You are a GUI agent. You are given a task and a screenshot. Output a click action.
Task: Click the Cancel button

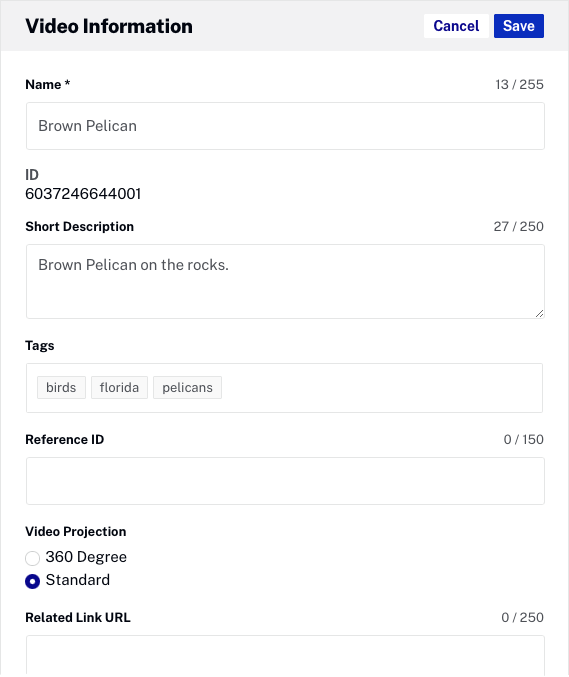click(x=456, y=26)
